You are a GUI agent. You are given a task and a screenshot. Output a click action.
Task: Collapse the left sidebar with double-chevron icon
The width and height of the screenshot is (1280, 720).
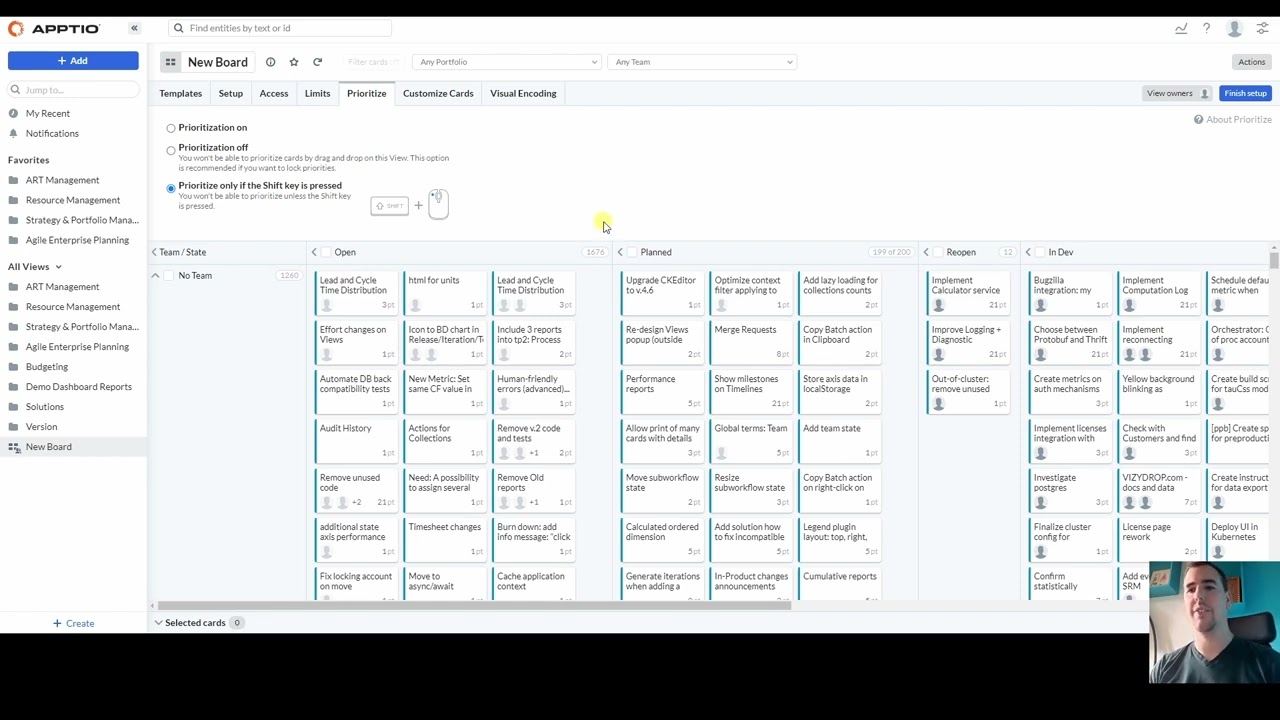pos(134,28)
